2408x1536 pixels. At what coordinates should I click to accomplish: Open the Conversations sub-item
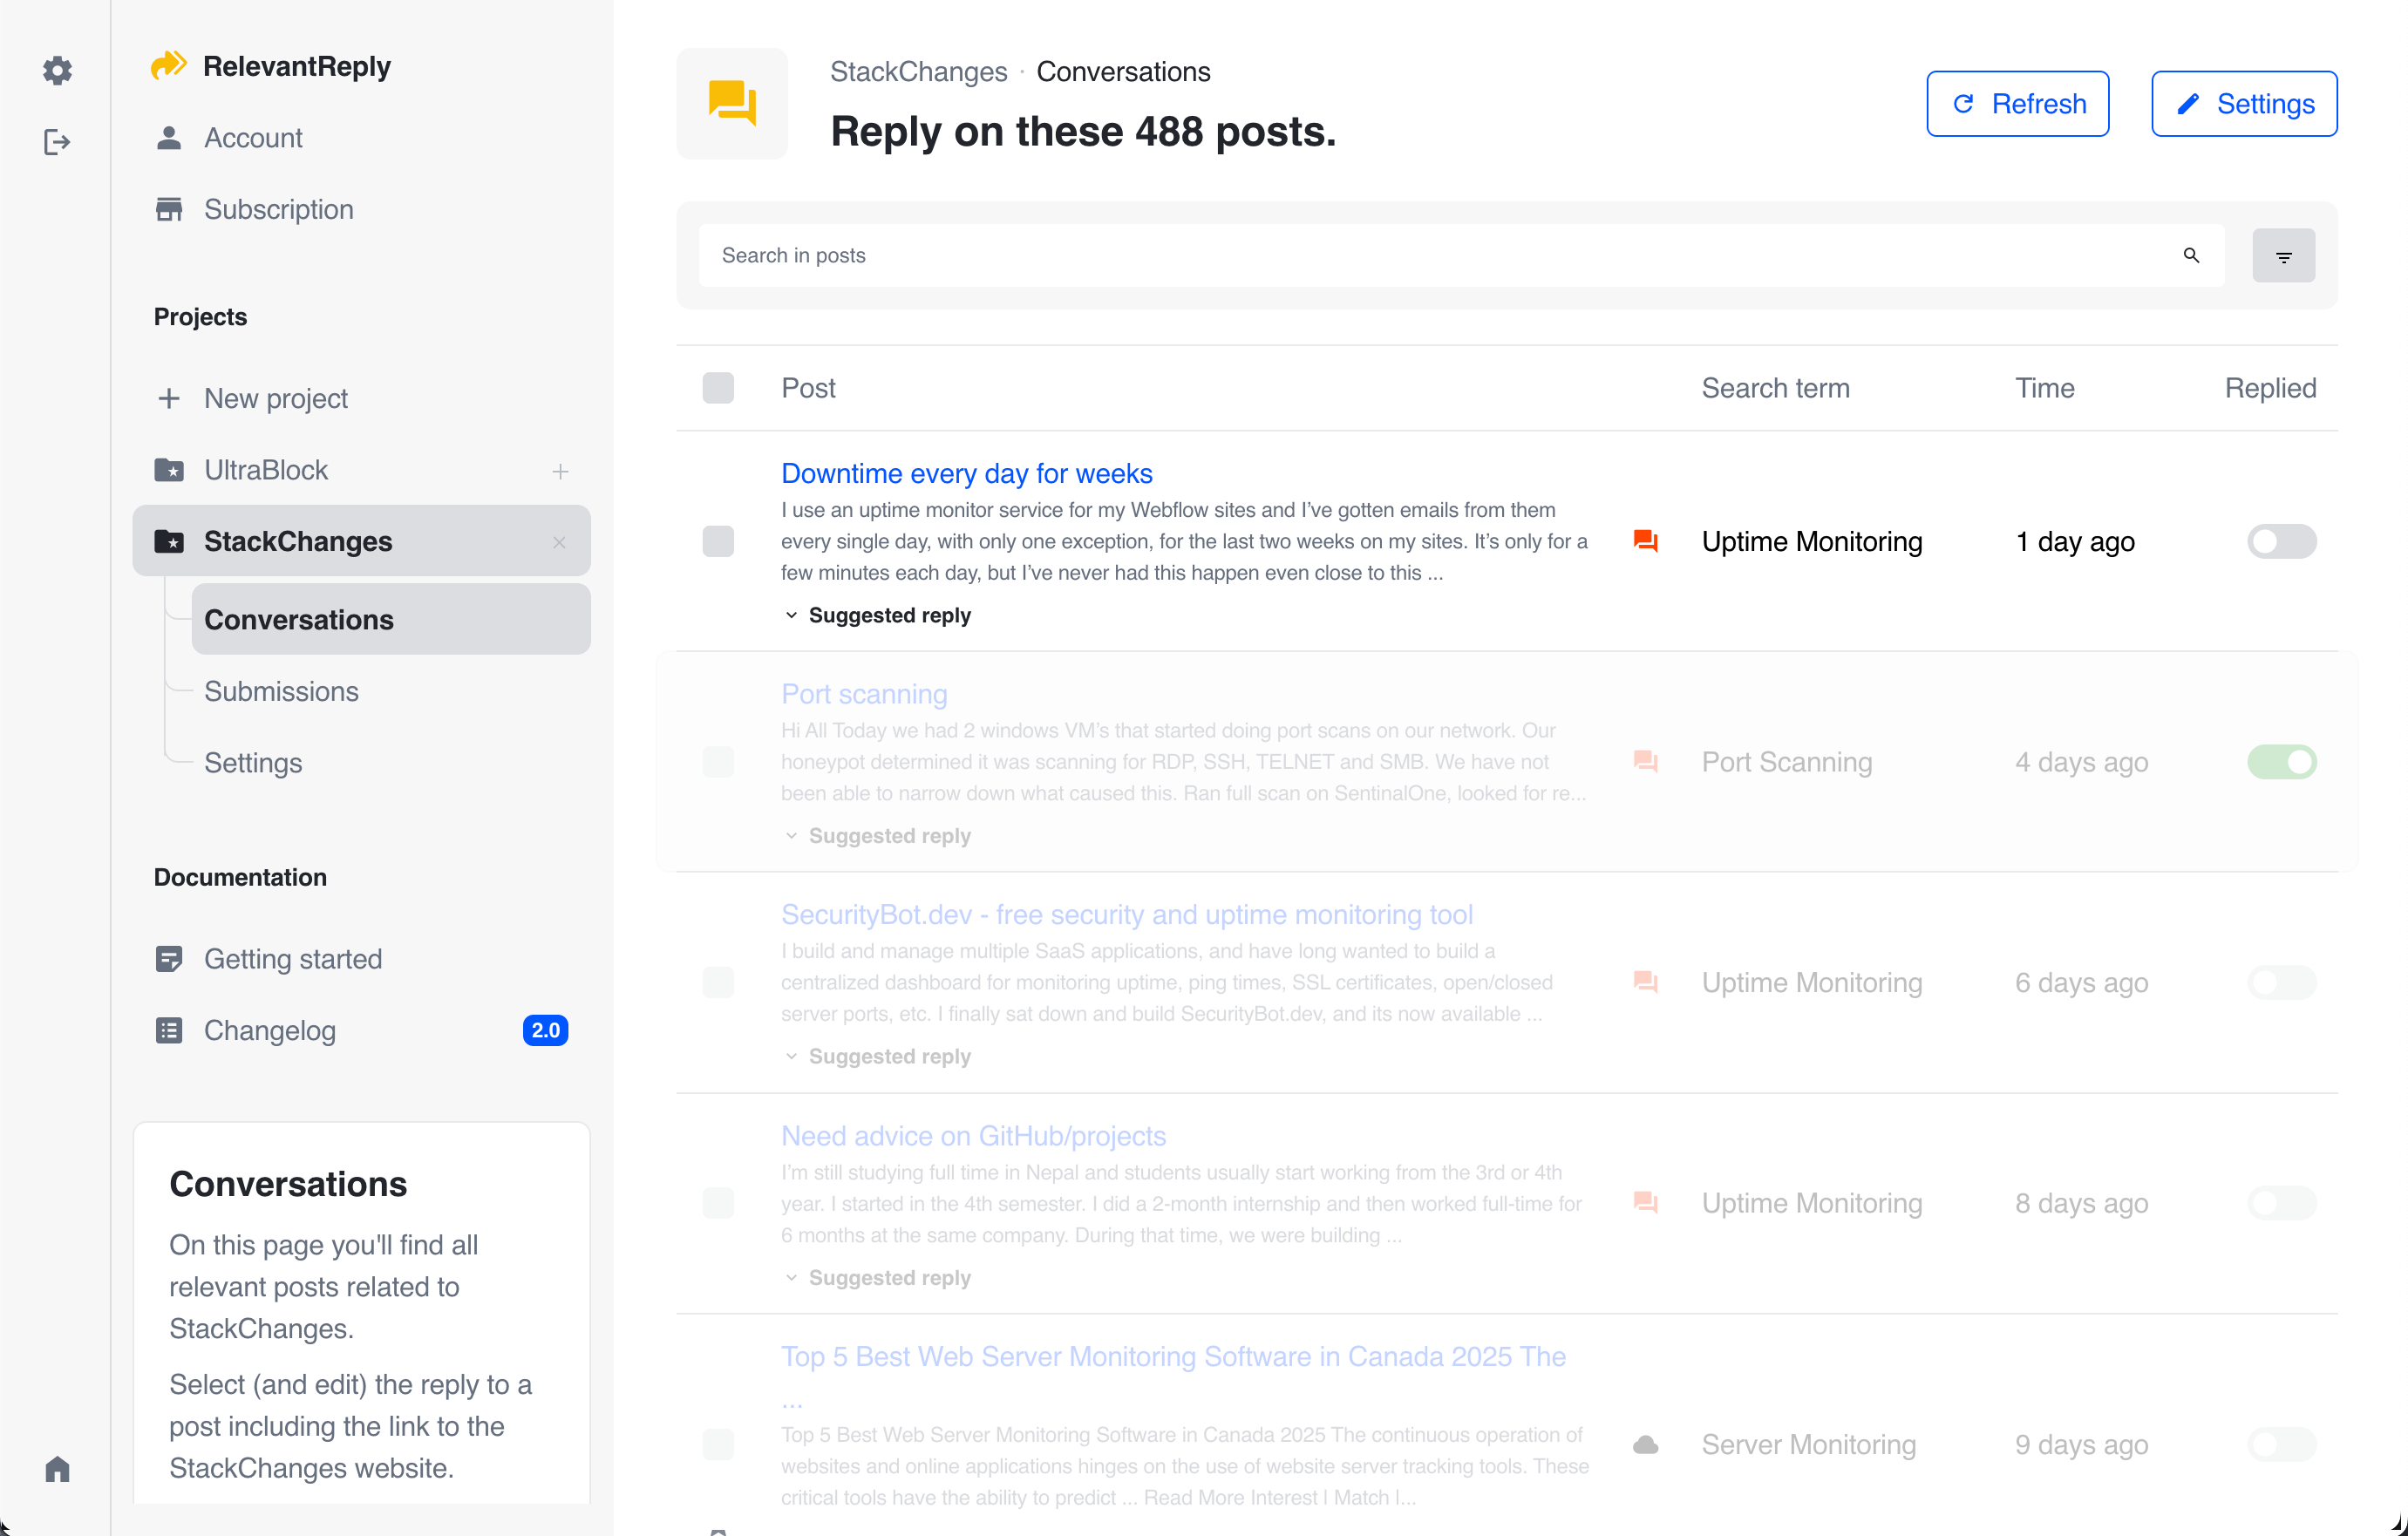click(x=391, y=620)
